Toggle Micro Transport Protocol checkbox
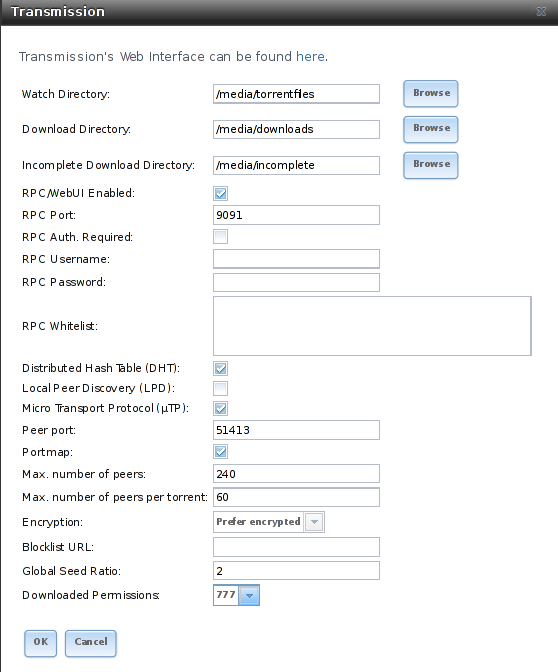The height and width of the screenshot is (672, 558). [x=221, y=408]
